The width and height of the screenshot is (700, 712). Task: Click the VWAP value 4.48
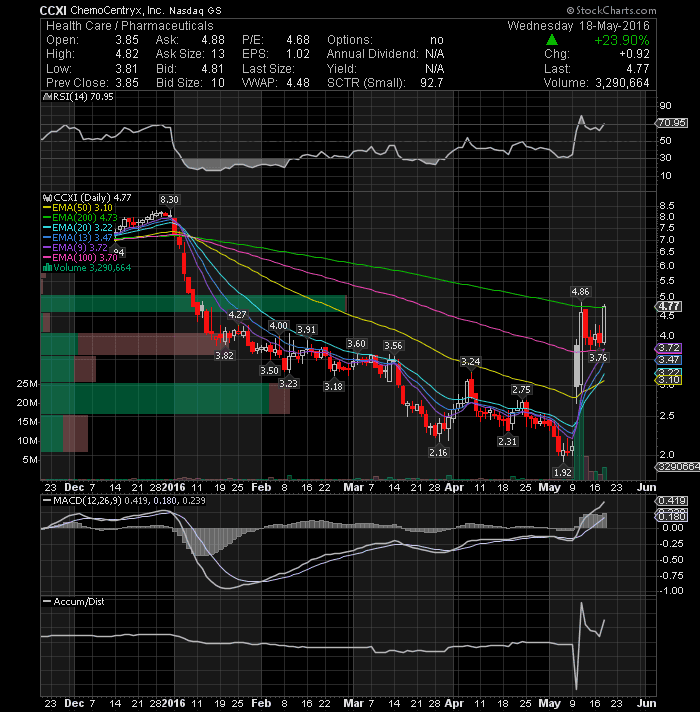click(x=298, y=83)
